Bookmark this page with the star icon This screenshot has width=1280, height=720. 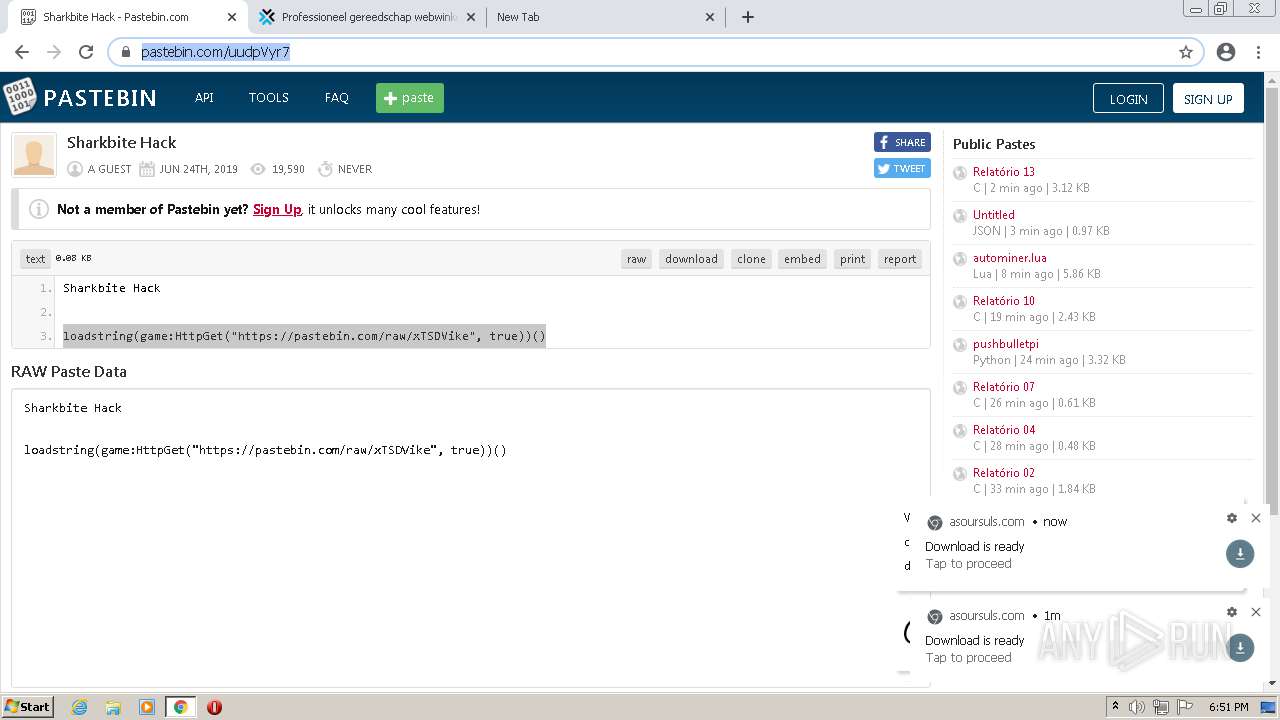pos(1186,52)
